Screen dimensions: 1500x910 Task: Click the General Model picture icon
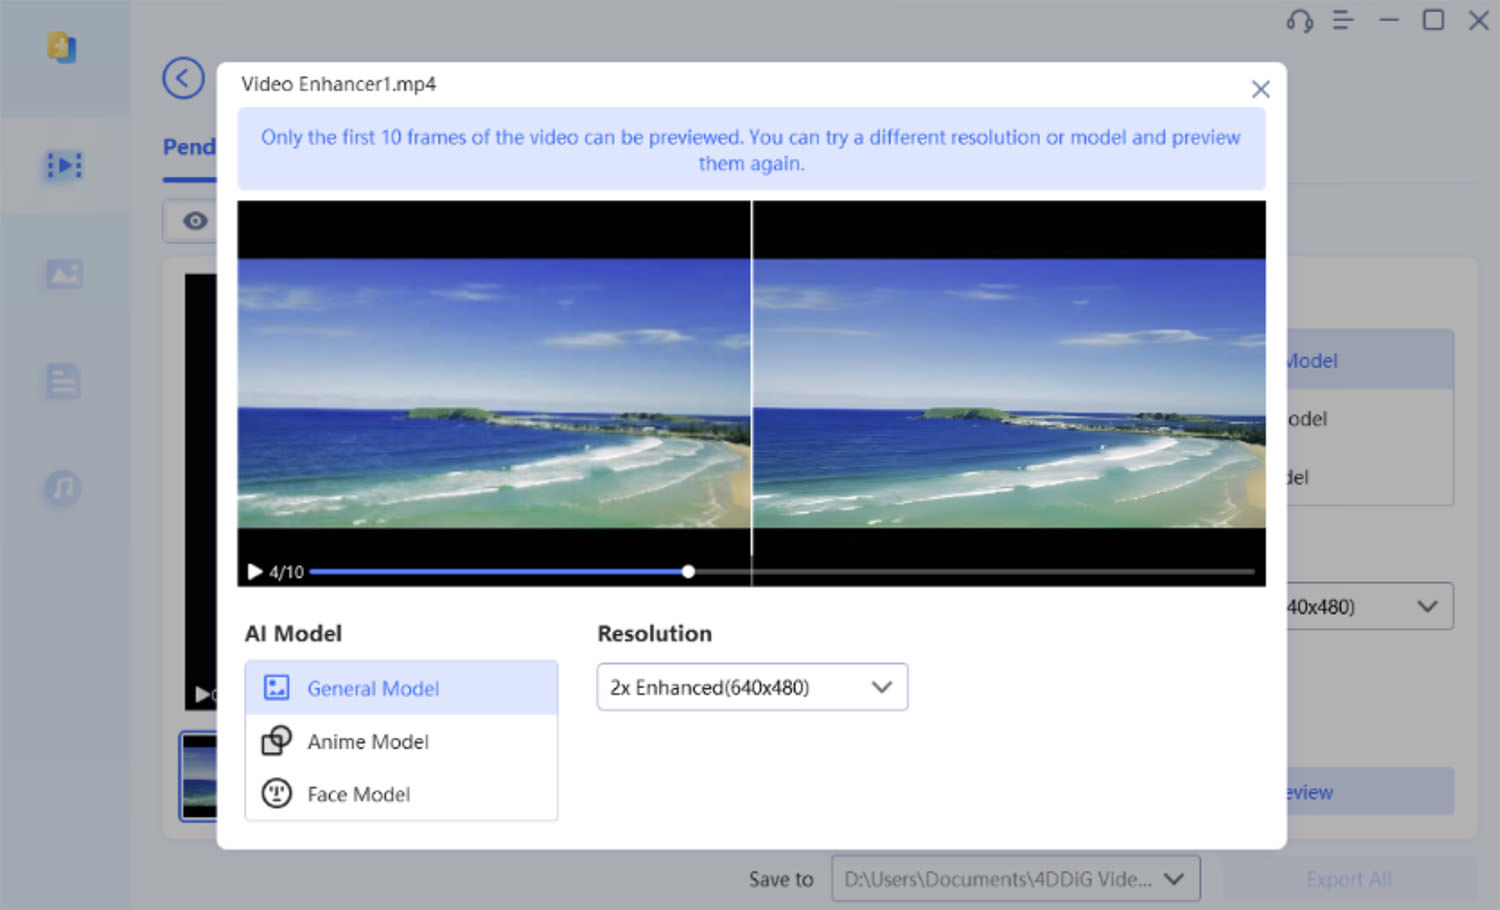tap(276, 688)
